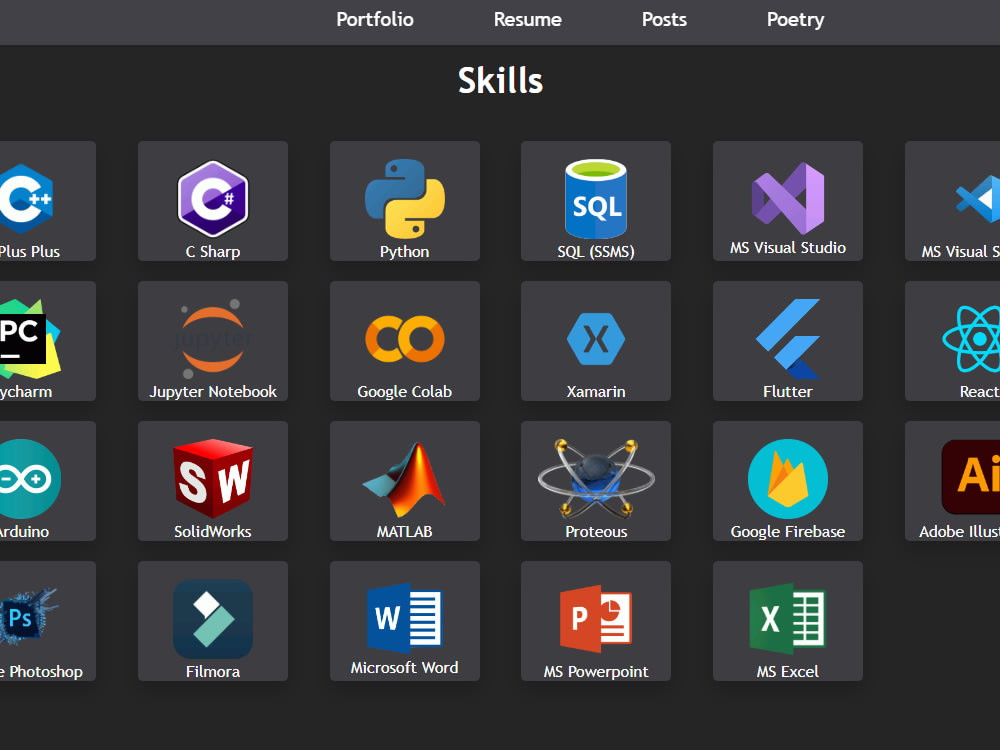Click the "Filmora" label text
Viewport: 1000px width, 750px height.
pos(213,672)
